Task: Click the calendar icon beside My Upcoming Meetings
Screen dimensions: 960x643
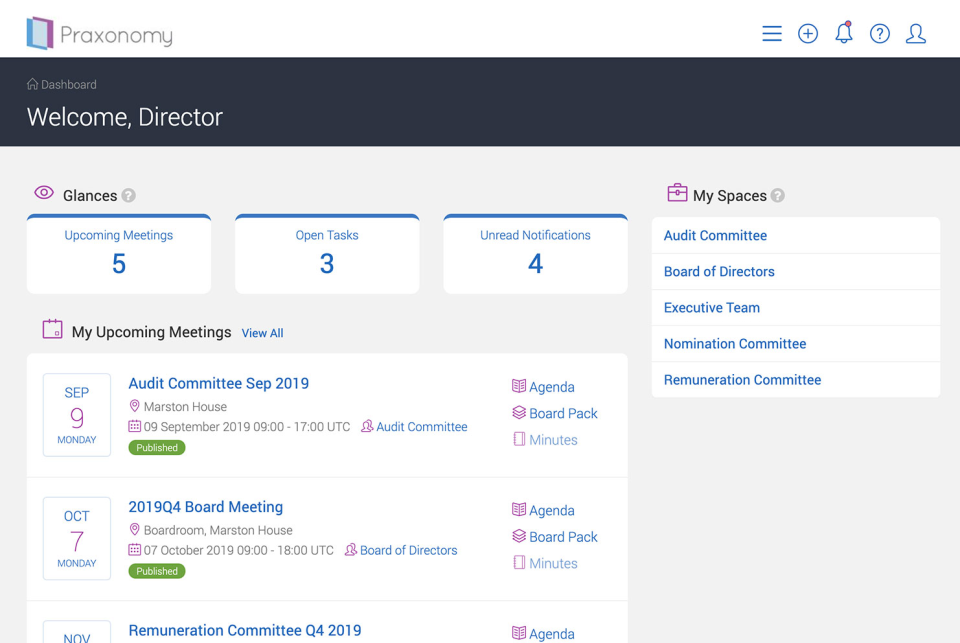Action: pyautogui.click(x=52, y=329)
